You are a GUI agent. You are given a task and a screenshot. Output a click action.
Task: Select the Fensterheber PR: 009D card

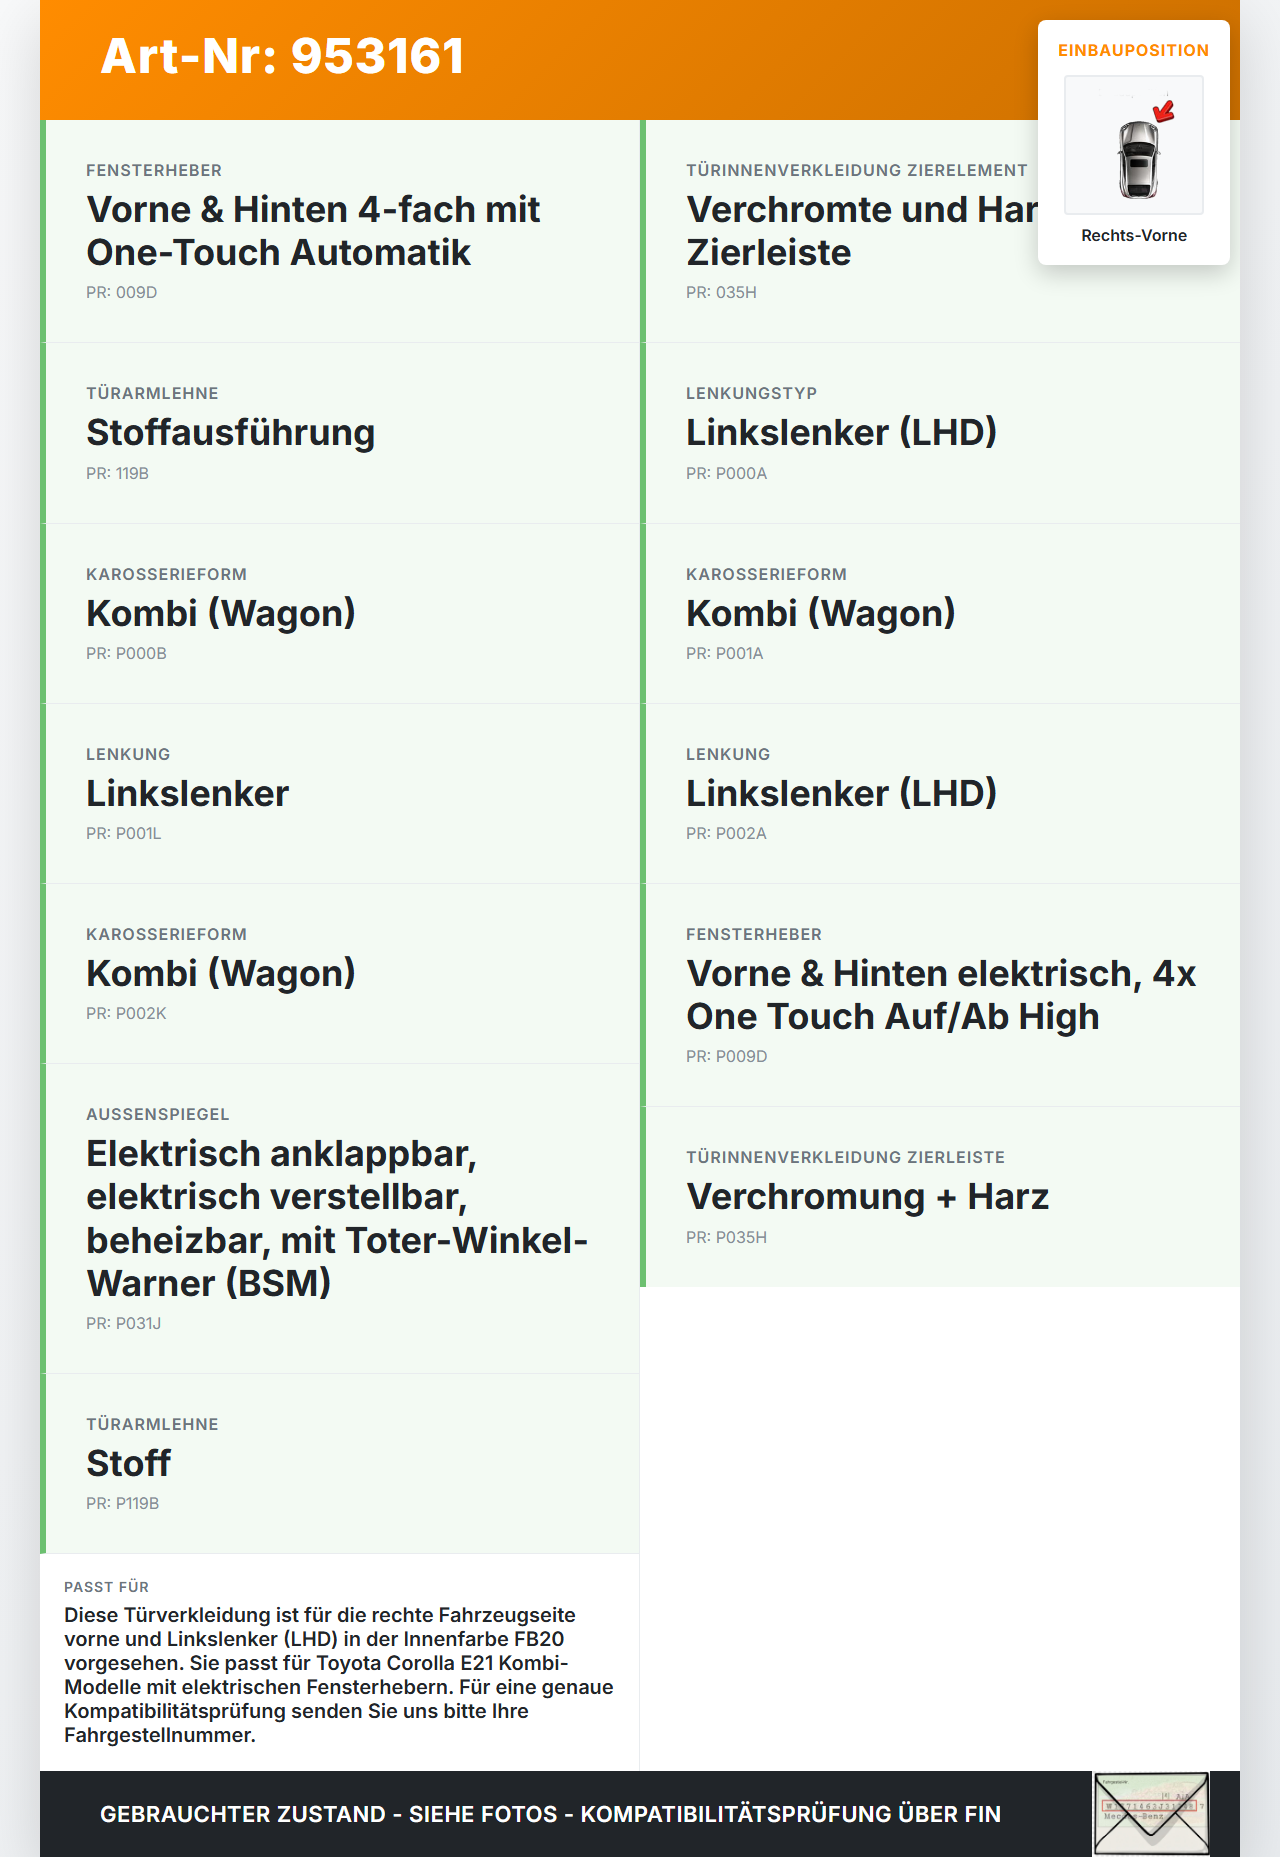[x=340, y=231]
